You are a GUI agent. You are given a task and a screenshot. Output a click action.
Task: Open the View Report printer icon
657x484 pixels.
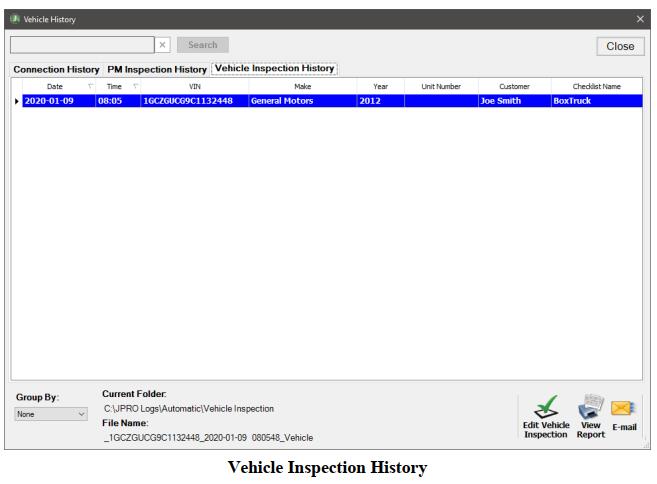point(591,406)
